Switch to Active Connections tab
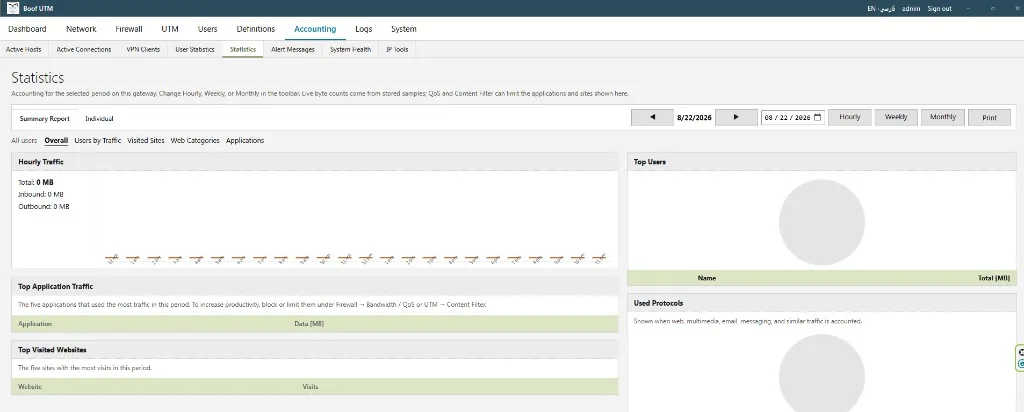The width and height of the screenshot is (1024, 412). (x=84, y=50)
